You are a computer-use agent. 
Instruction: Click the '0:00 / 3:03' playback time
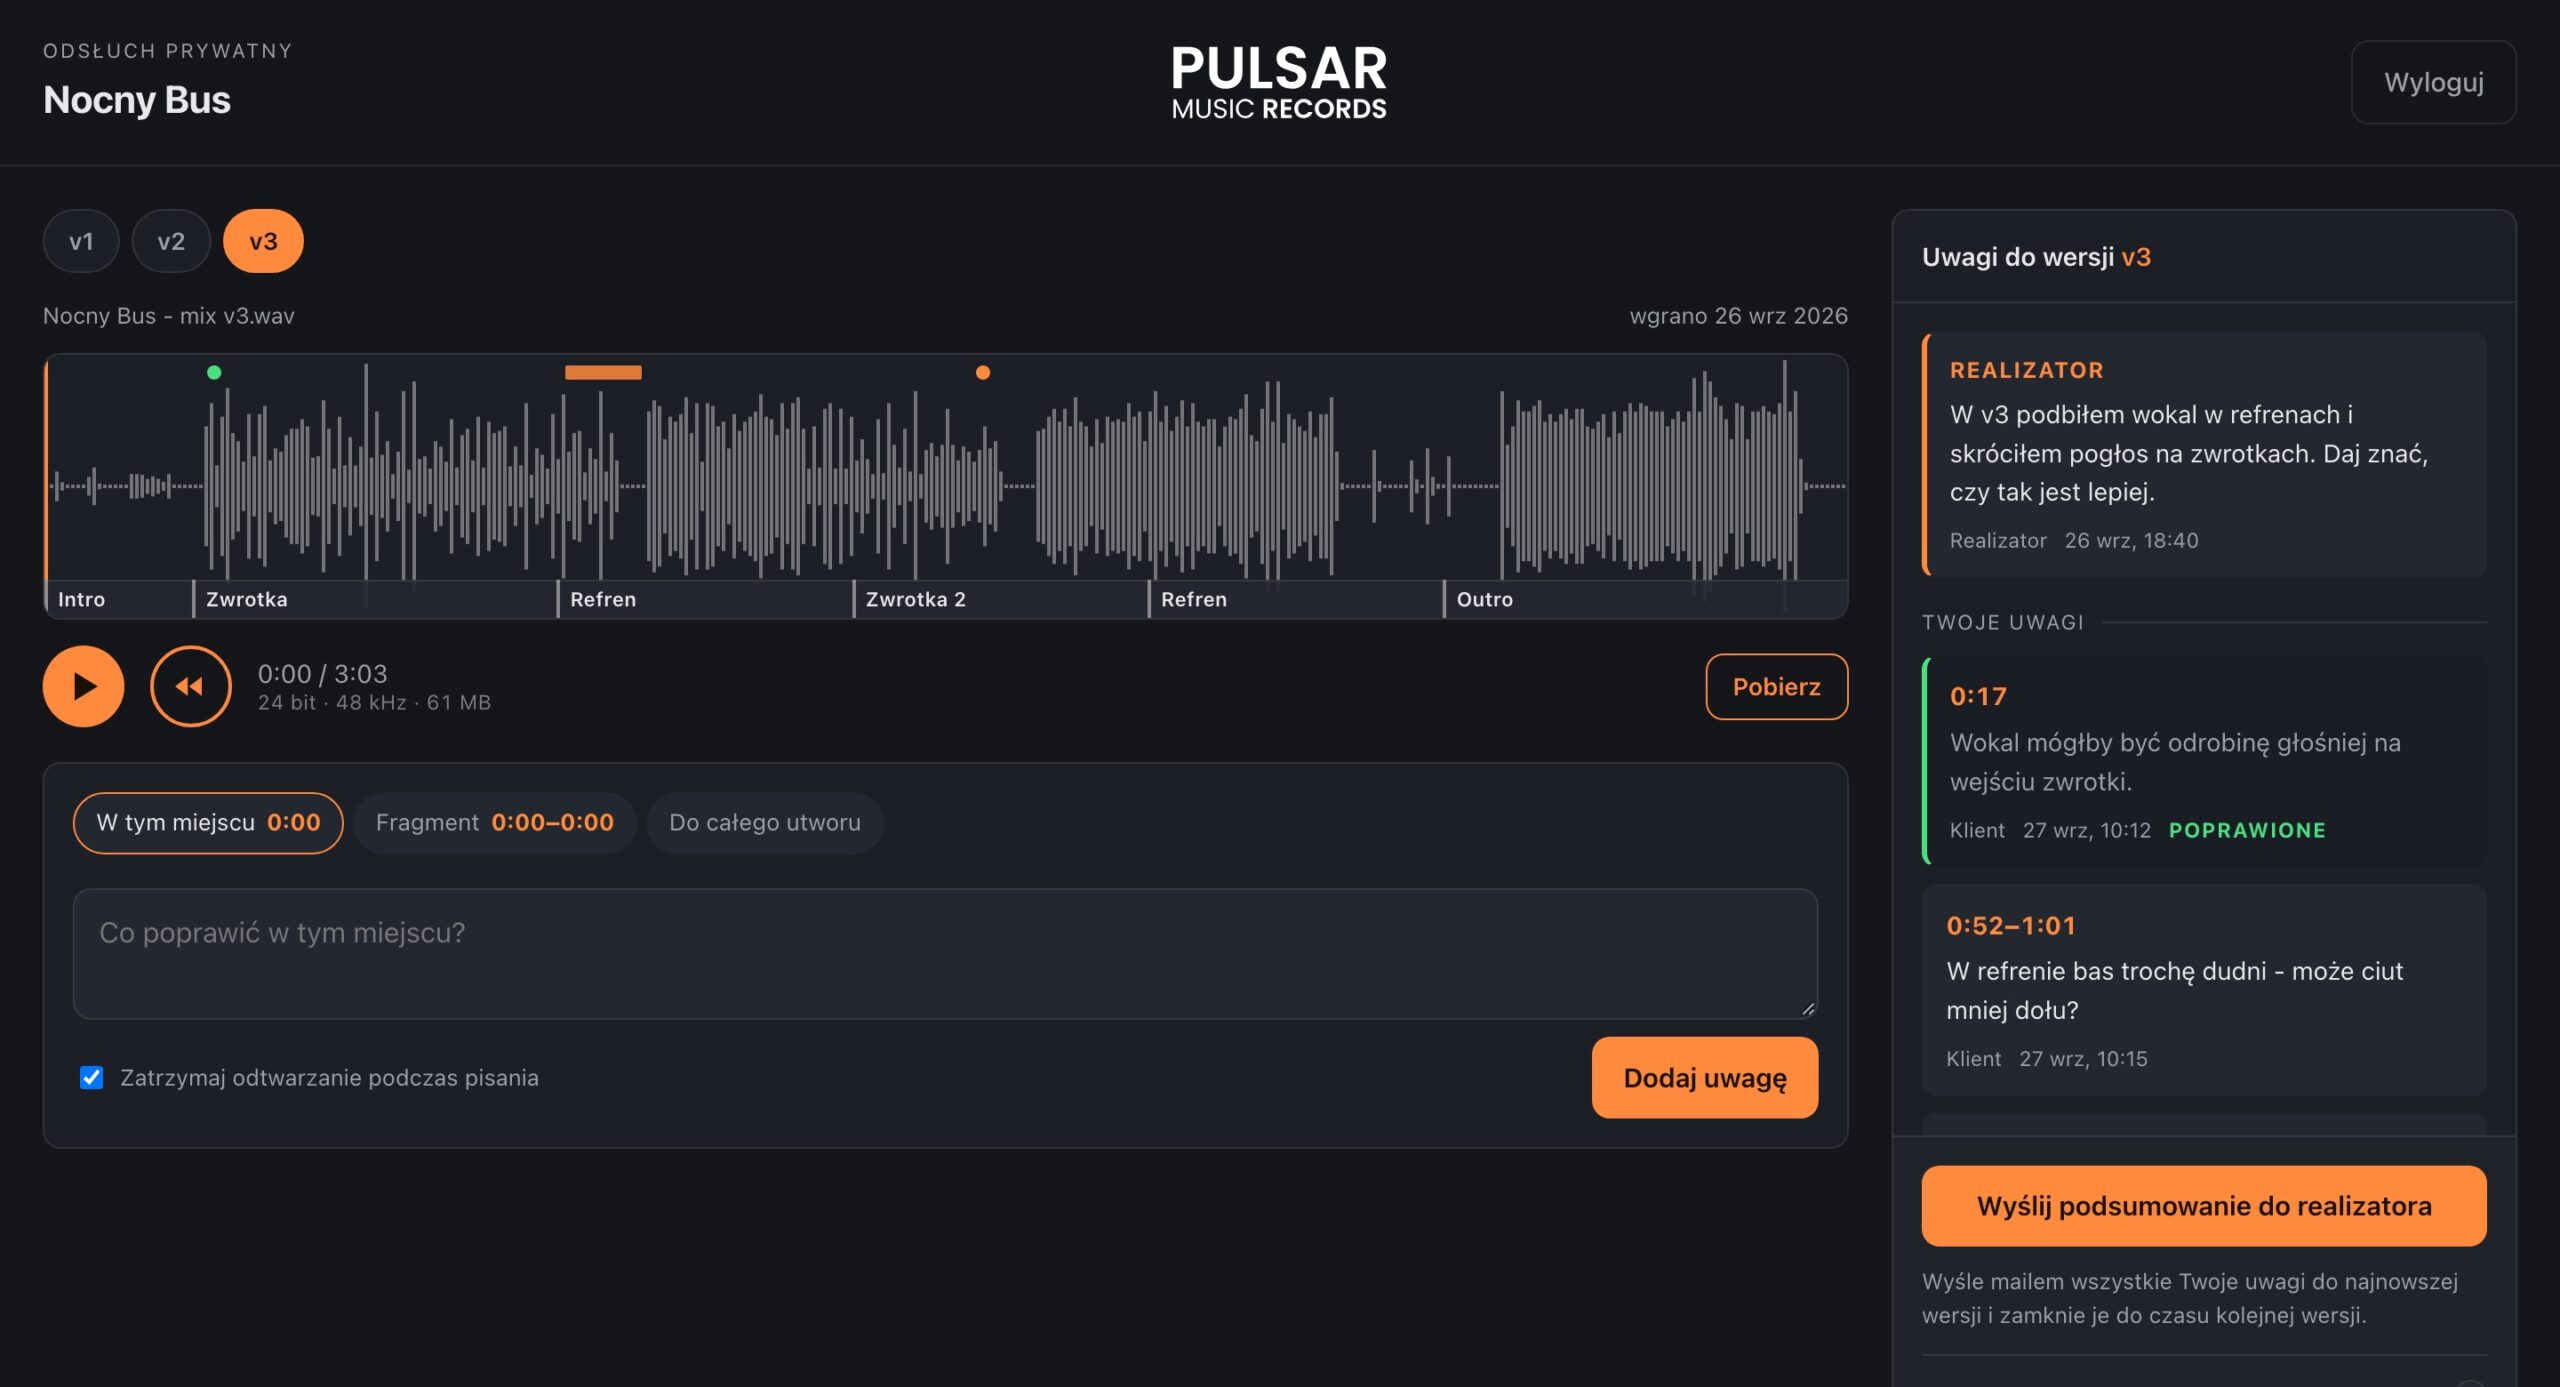(x=322, y=674)
